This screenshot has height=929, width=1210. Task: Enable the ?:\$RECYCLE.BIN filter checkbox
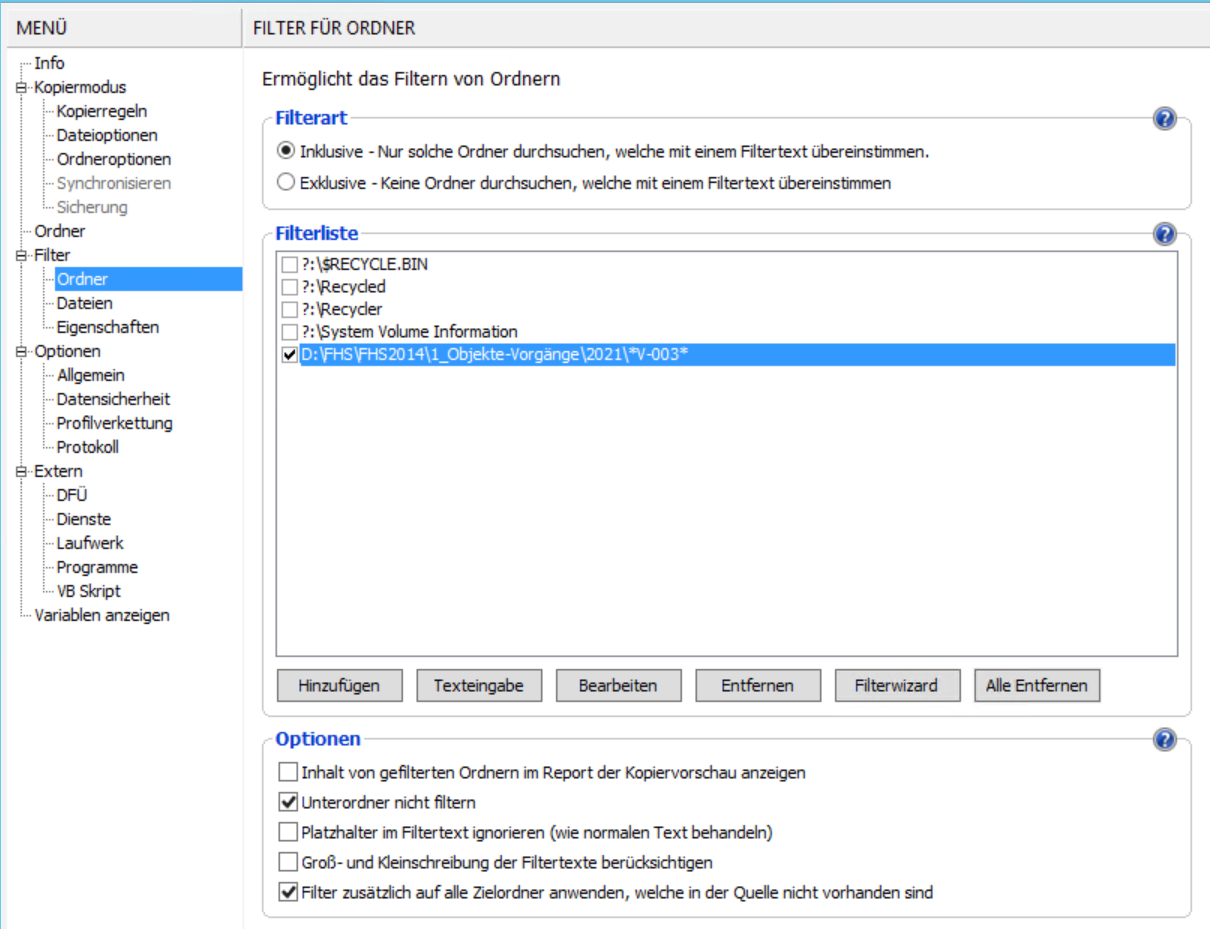click(x=289, y=265)
